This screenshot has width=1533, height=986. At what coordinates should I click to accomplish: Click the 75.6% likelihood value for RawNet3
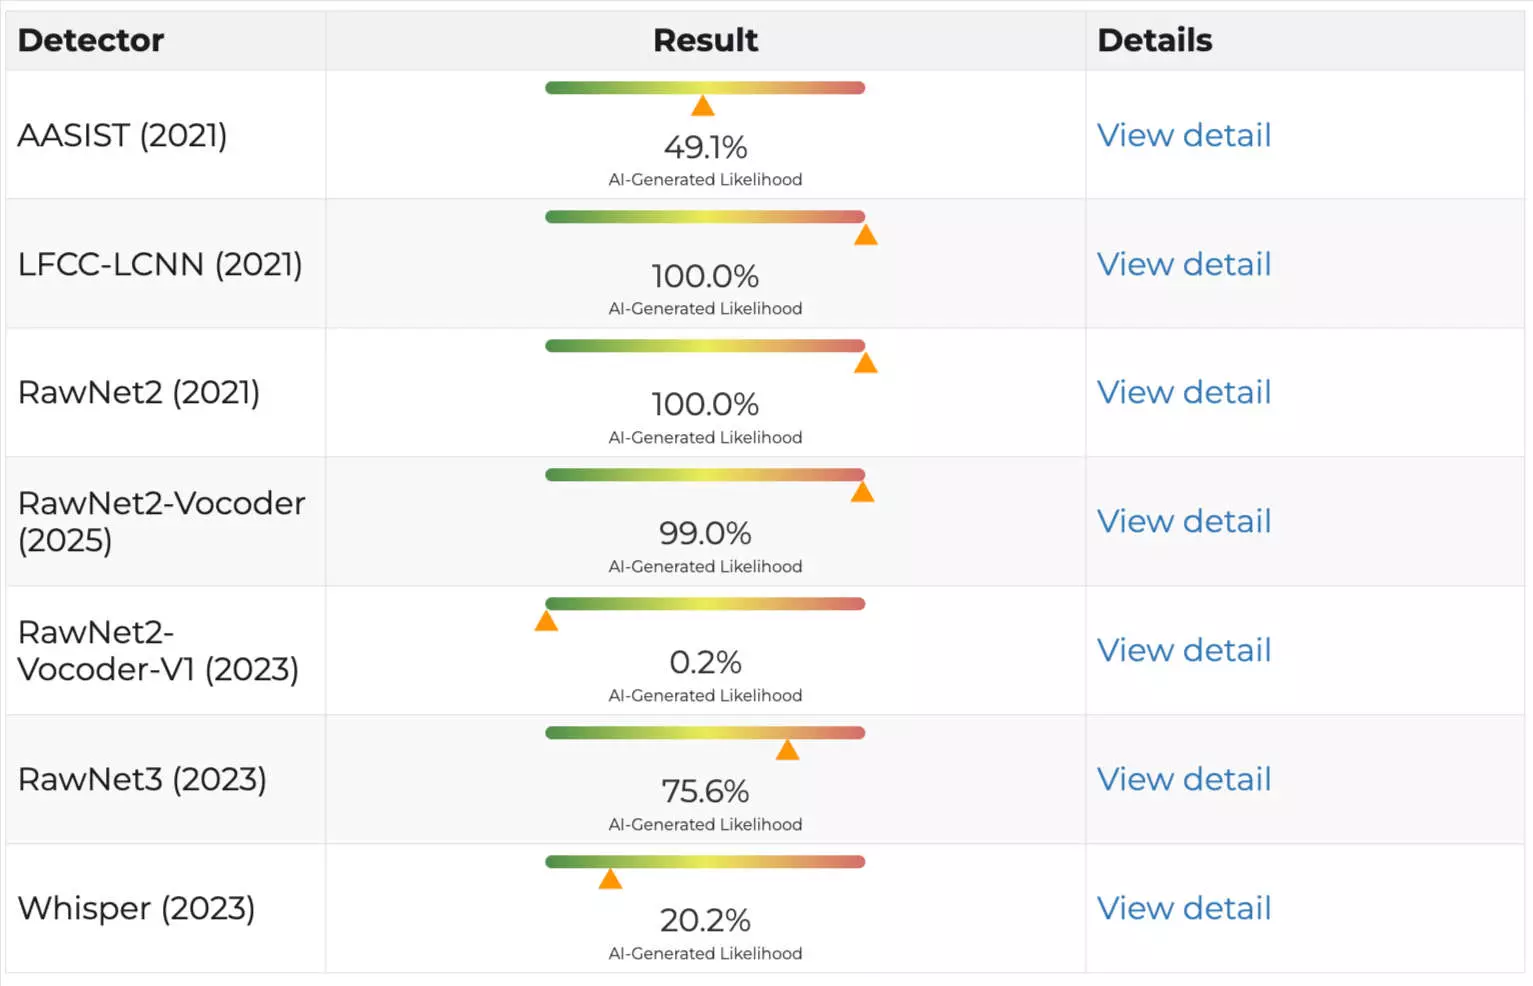(705, 791)
